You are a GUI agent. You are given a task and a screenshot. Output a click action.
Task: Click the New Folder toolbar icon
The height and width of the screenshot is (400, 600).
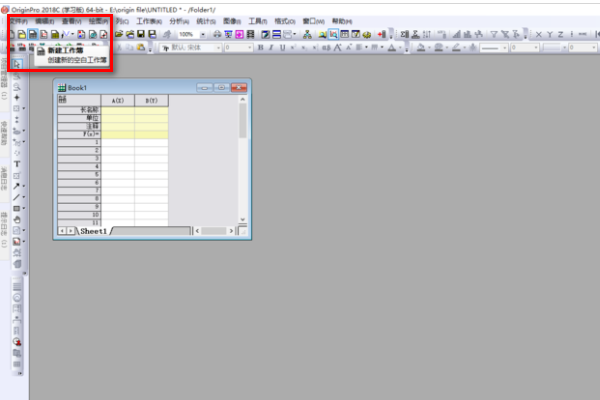point(22,34)
